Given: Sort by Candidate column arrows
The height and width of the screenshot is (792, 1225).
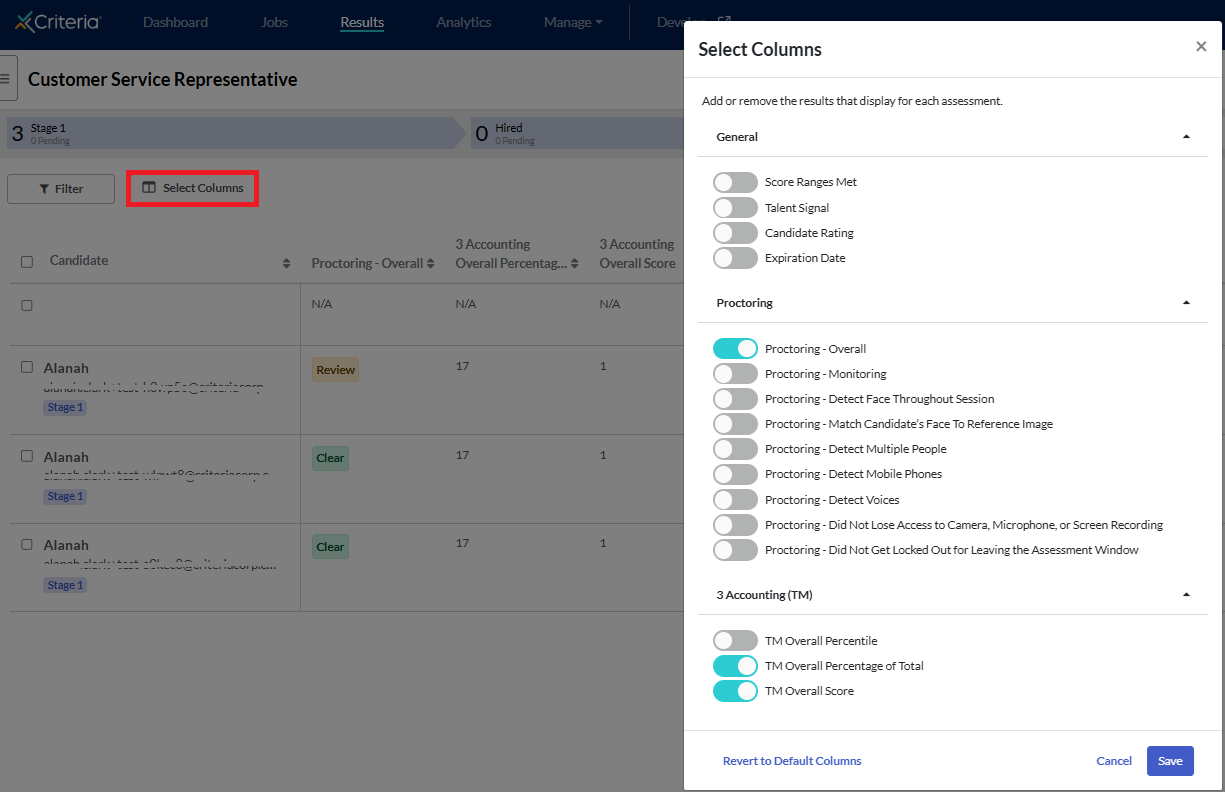Looking at the screenshot, I should coord(286,263).
